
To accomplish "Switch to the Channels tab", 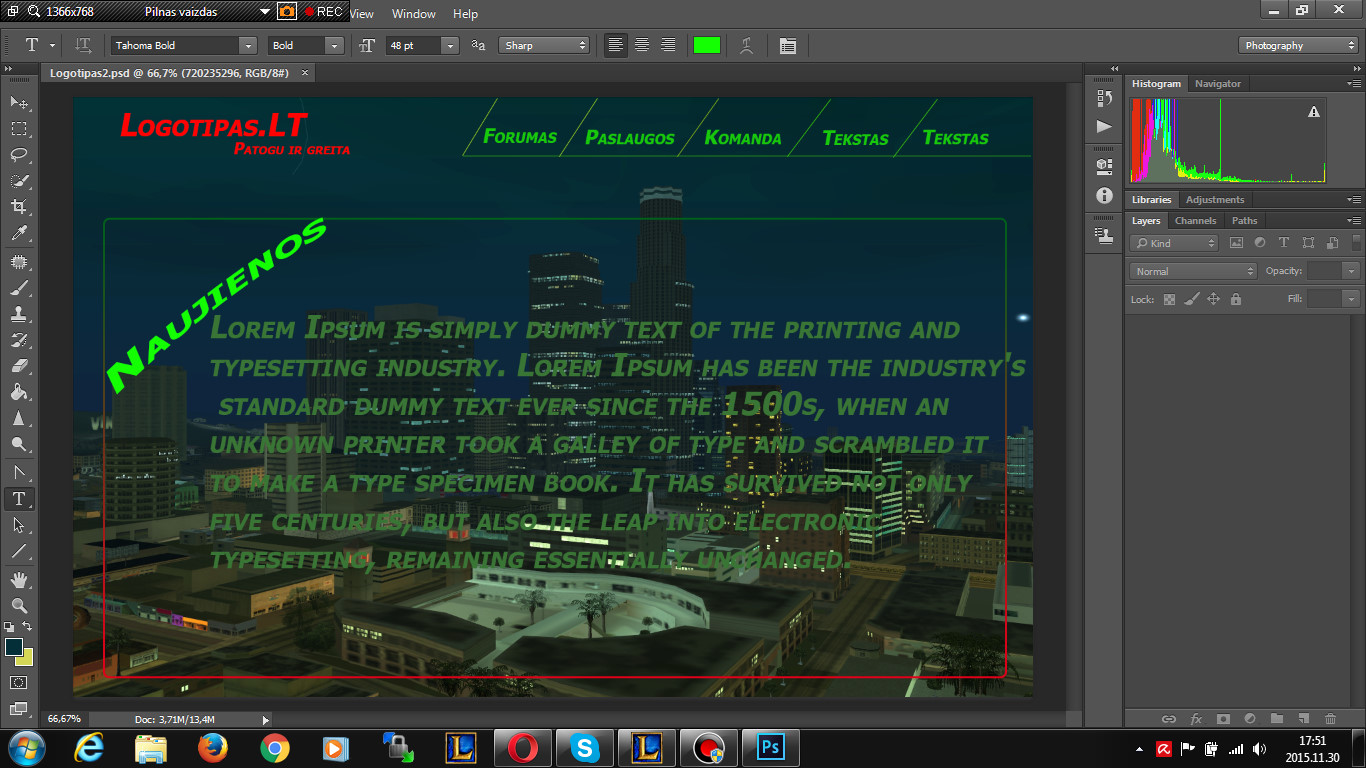I will [1196, 221].
